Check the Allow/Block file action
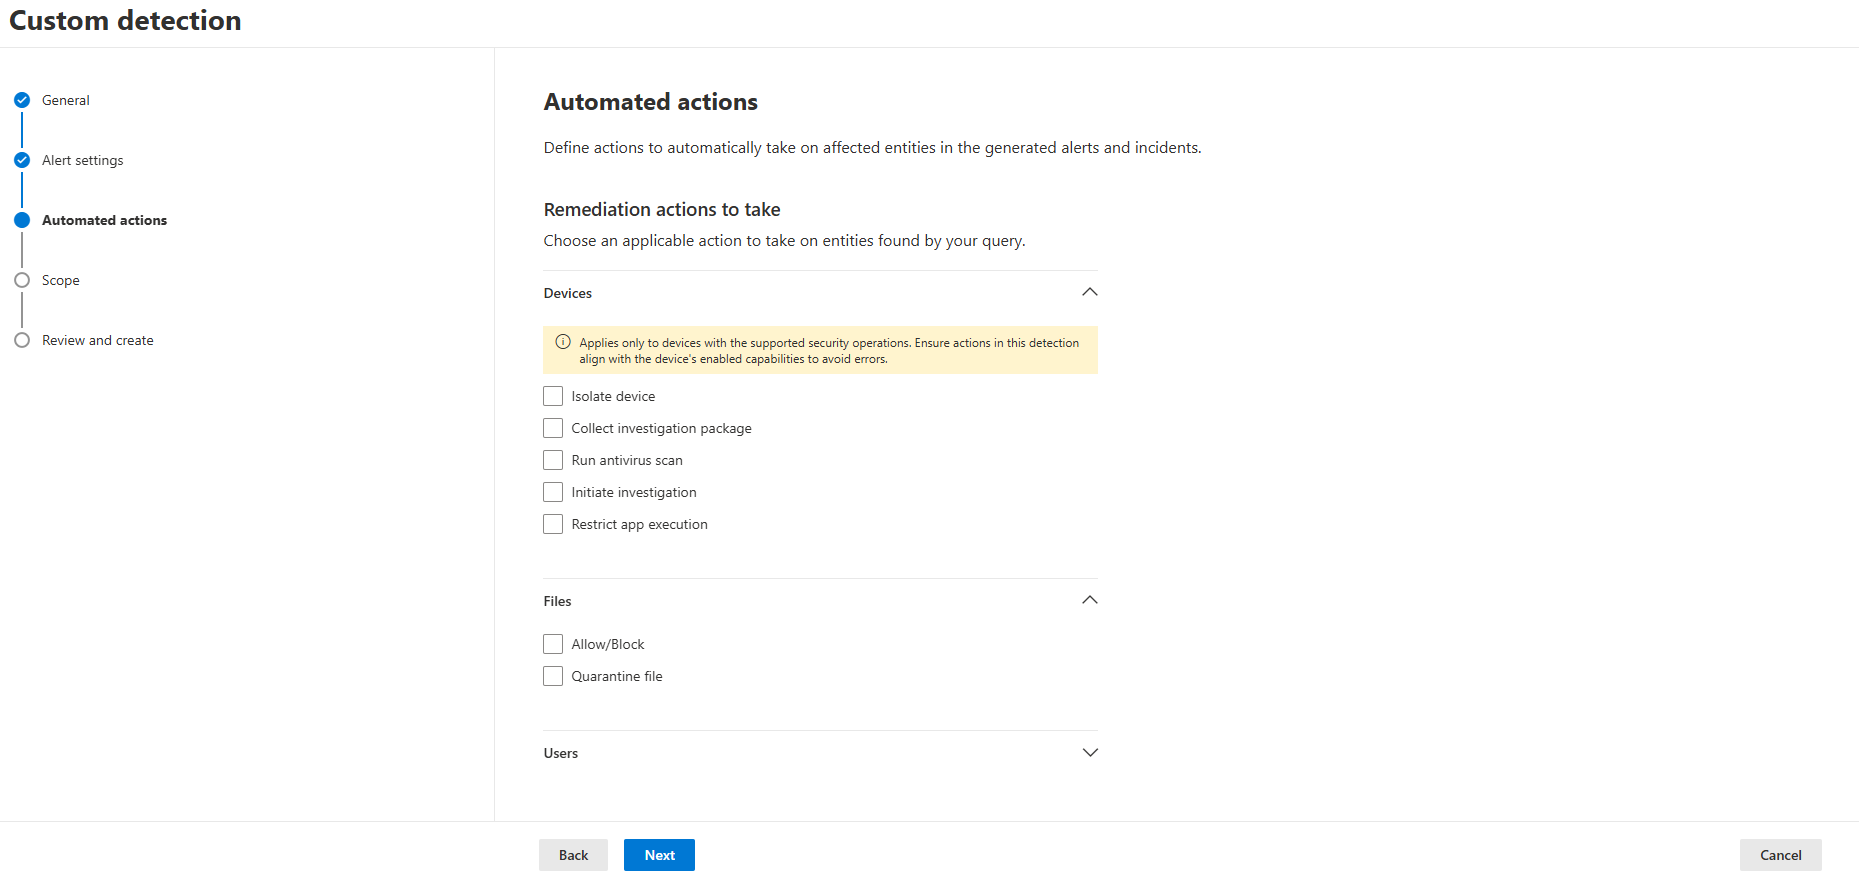 click(553, 644)
